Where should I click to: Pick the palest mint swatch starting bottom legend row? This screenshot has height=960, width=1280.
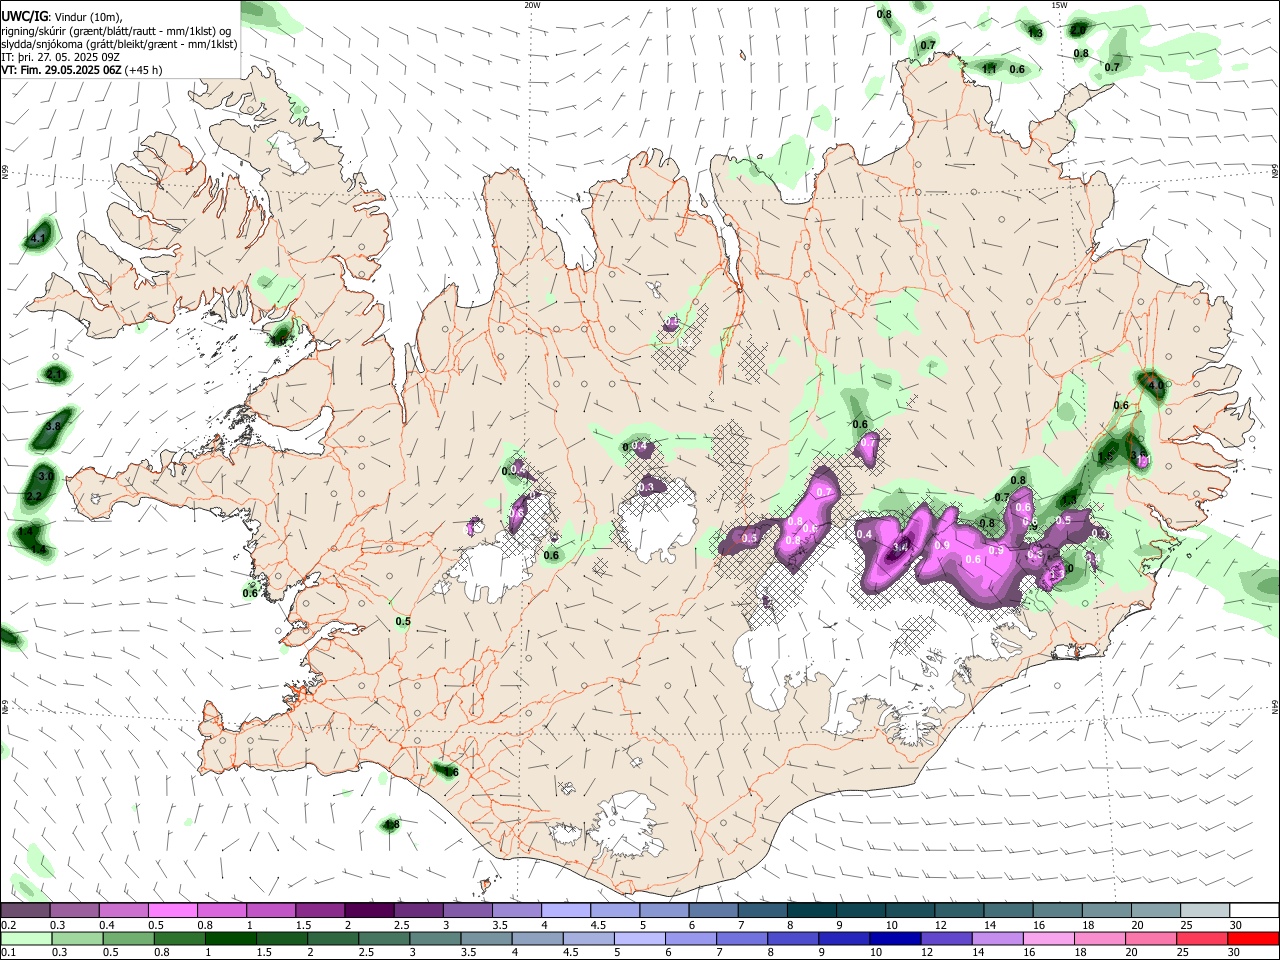26,938
